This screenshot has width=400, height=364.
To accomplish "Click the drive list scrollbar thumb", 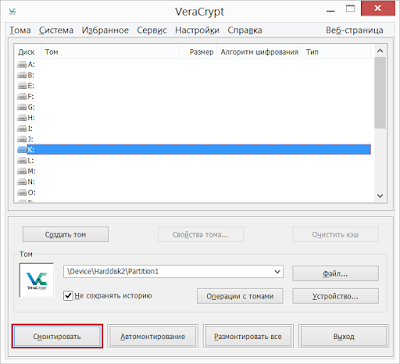I will [x=380, y=93].
